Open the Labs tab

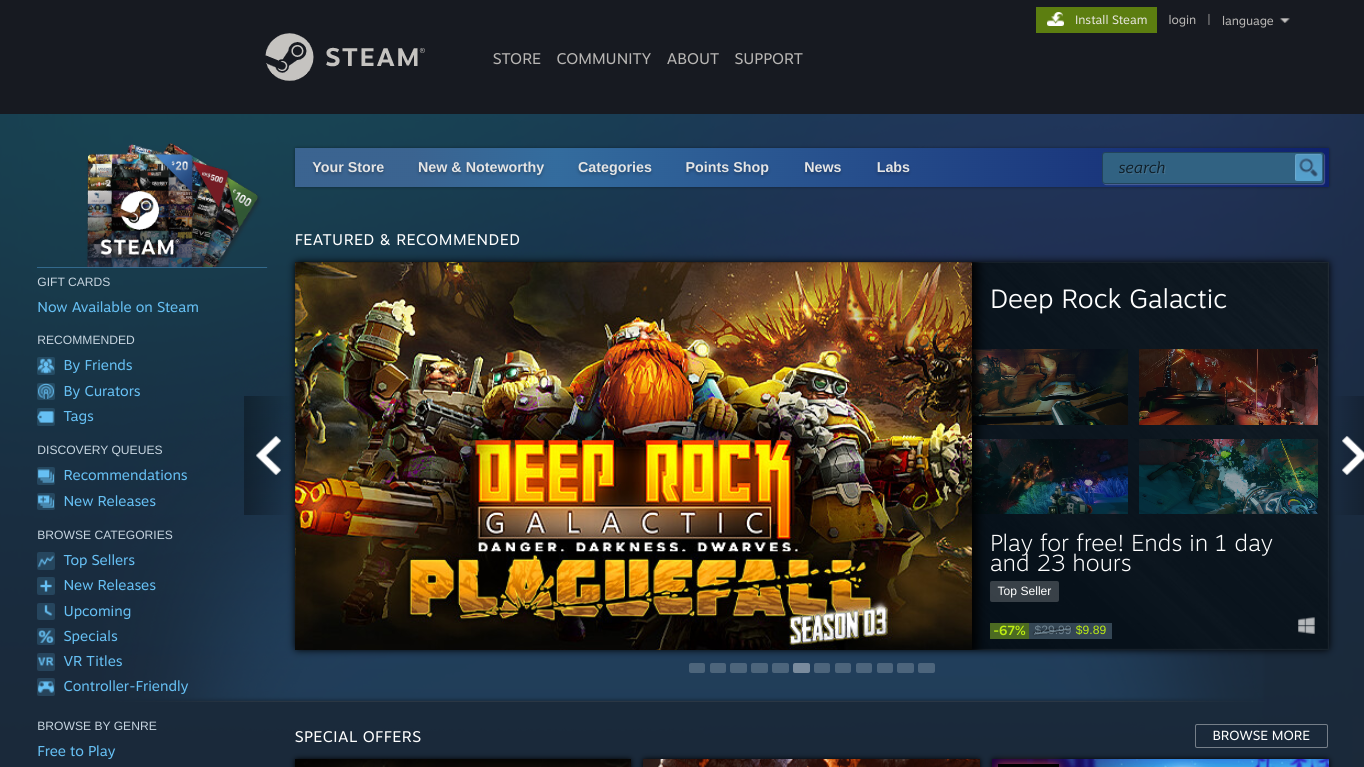(893, 167)
